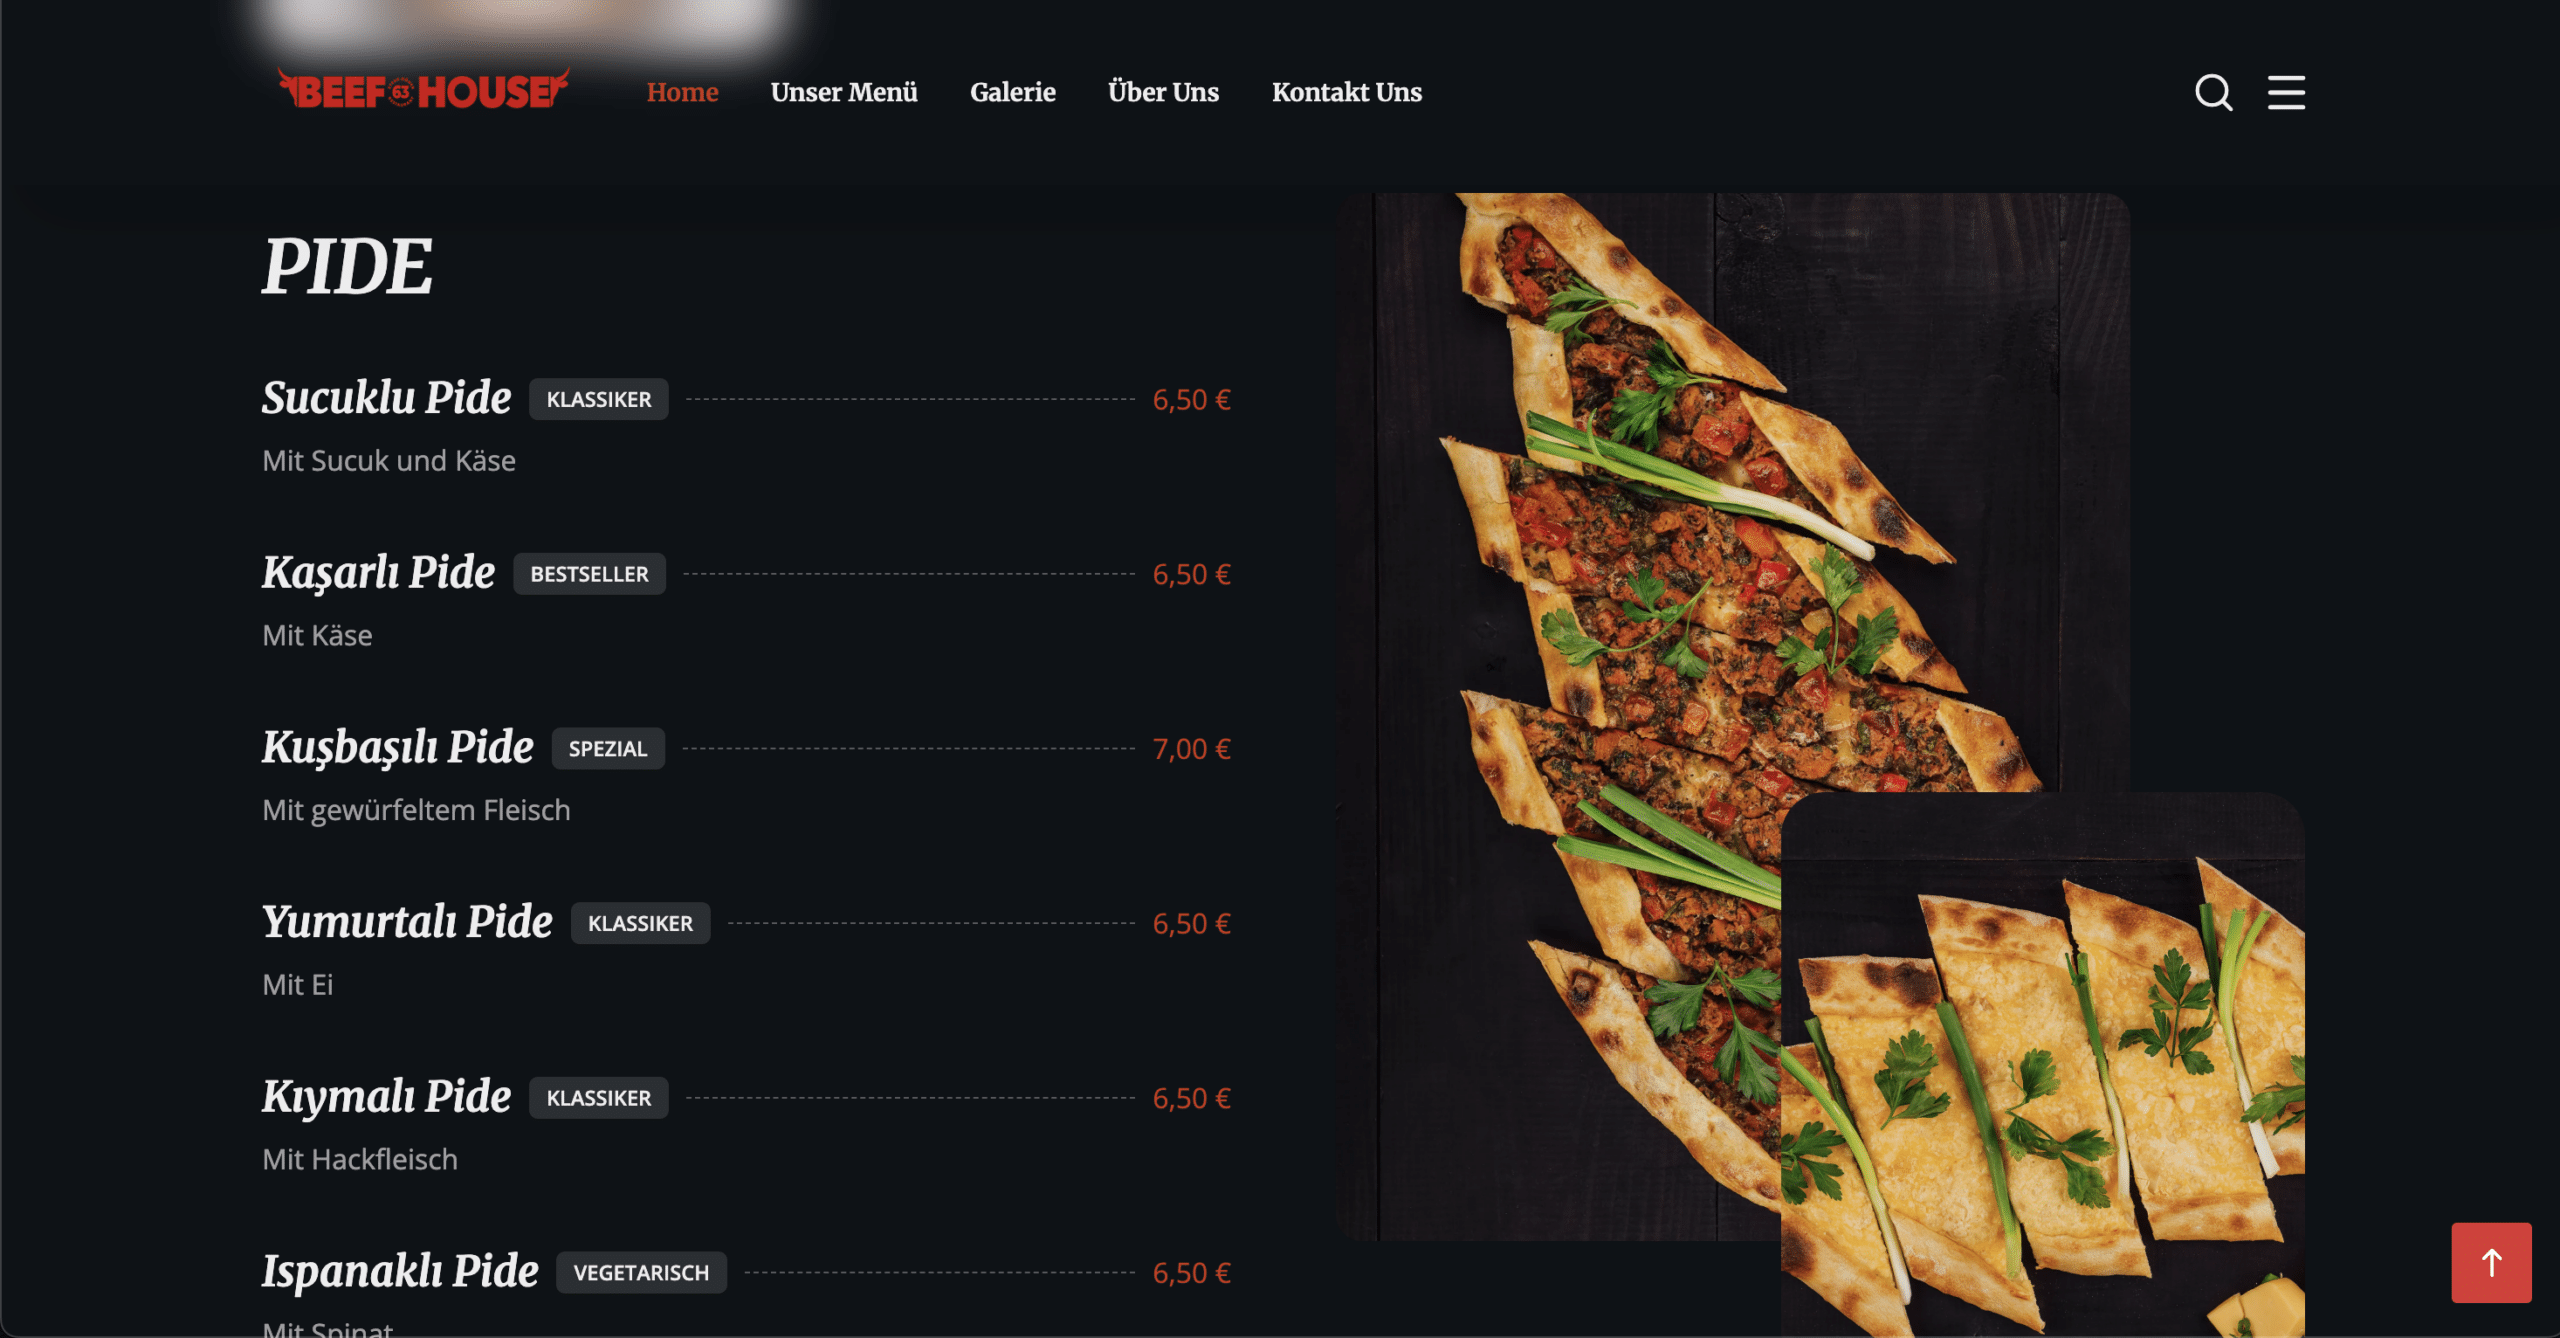Open the Galerie nav item
This screenshot has height=1338, width=2560.
click(1012, 92)
